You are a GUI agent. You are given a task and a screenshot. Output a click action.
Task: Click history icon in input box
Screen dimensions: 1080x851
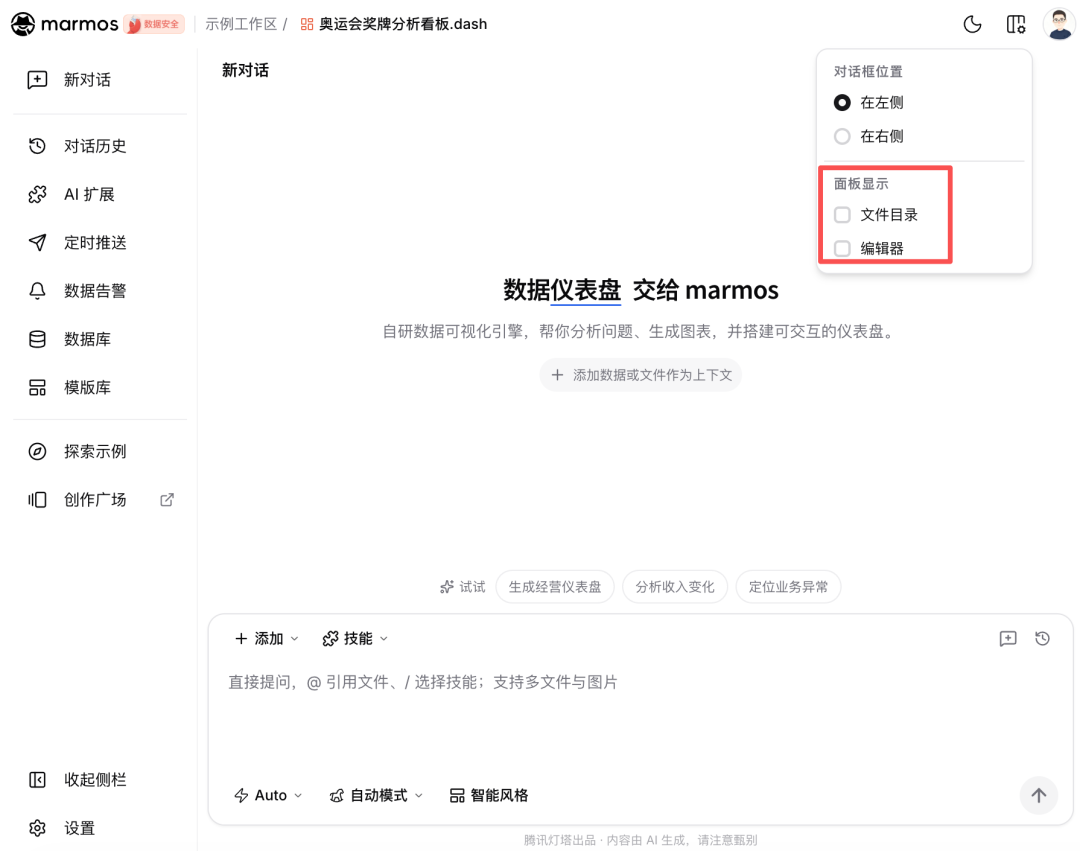[1042, 639]
